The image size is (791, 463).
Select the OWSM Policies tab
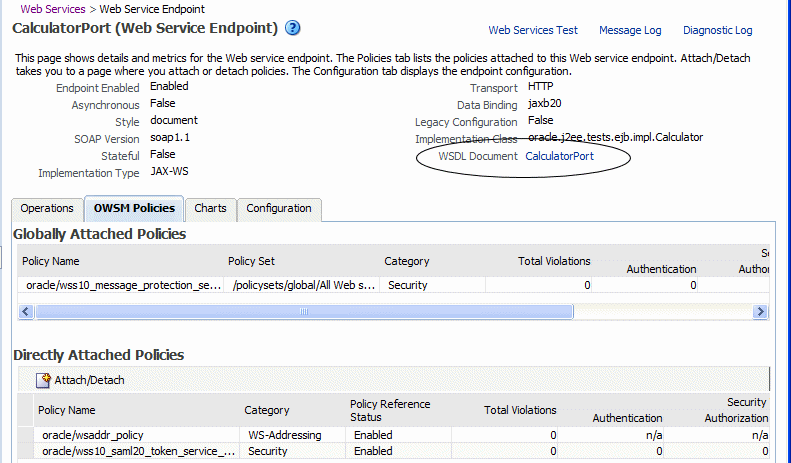click(x=134, y=209)
